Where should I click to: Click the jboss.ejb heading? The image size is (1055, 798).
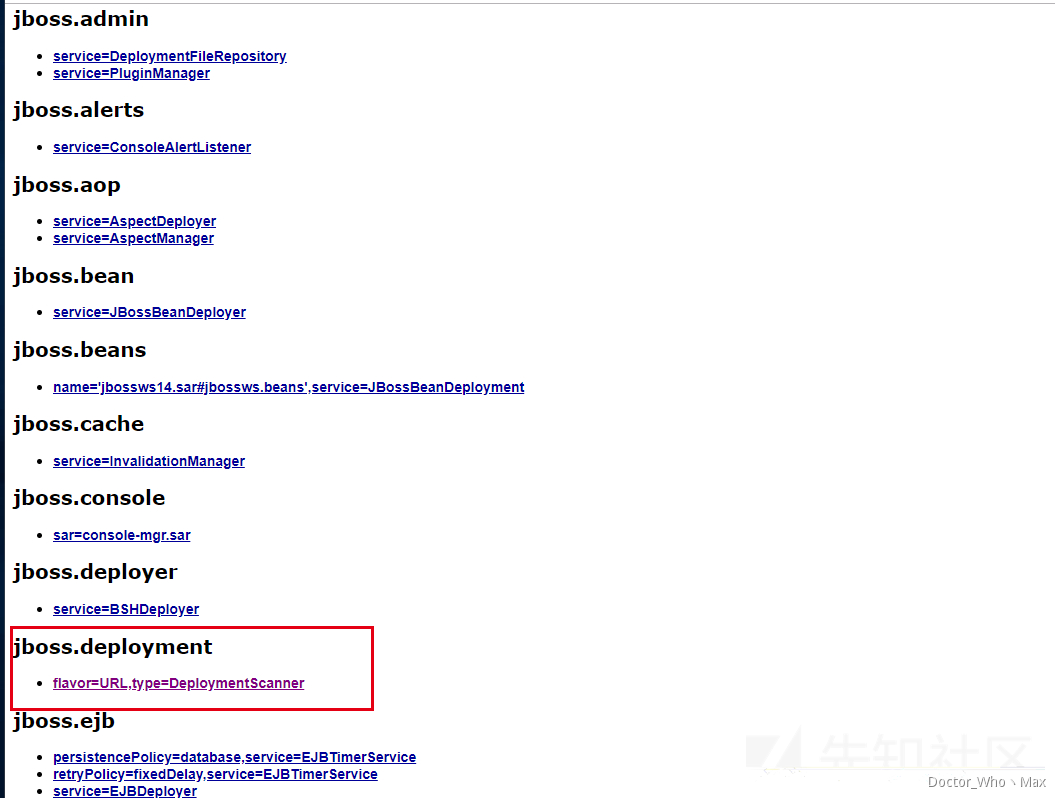coord(64,721)
